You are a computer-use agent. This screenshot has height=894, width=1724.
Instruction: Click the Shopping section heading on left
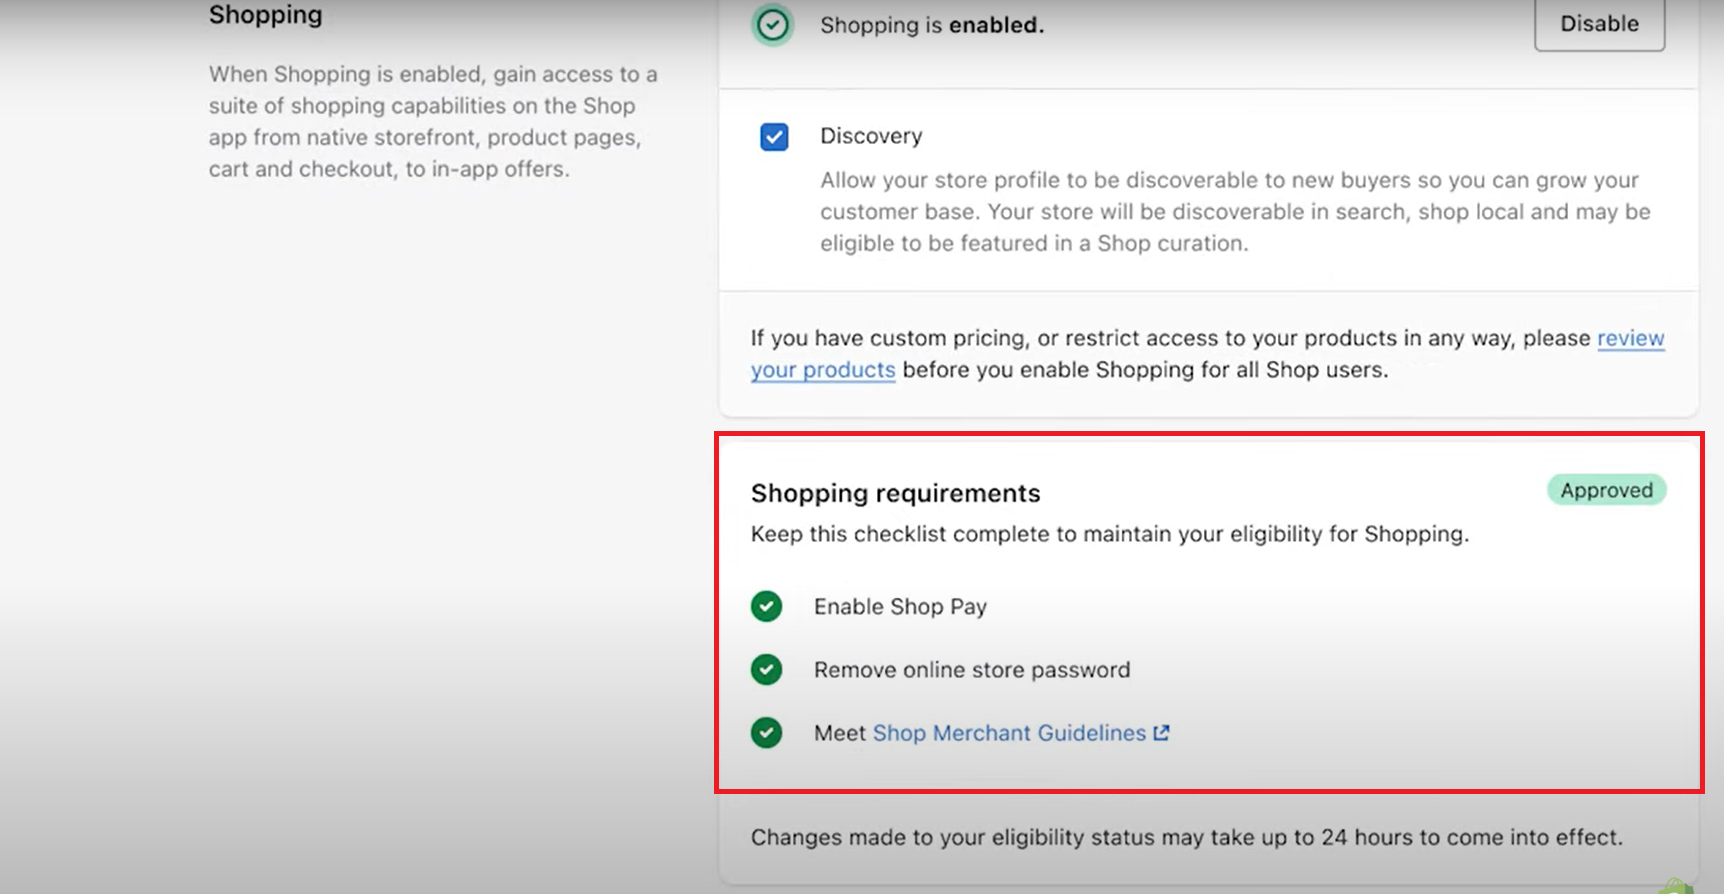click(266, 15)
